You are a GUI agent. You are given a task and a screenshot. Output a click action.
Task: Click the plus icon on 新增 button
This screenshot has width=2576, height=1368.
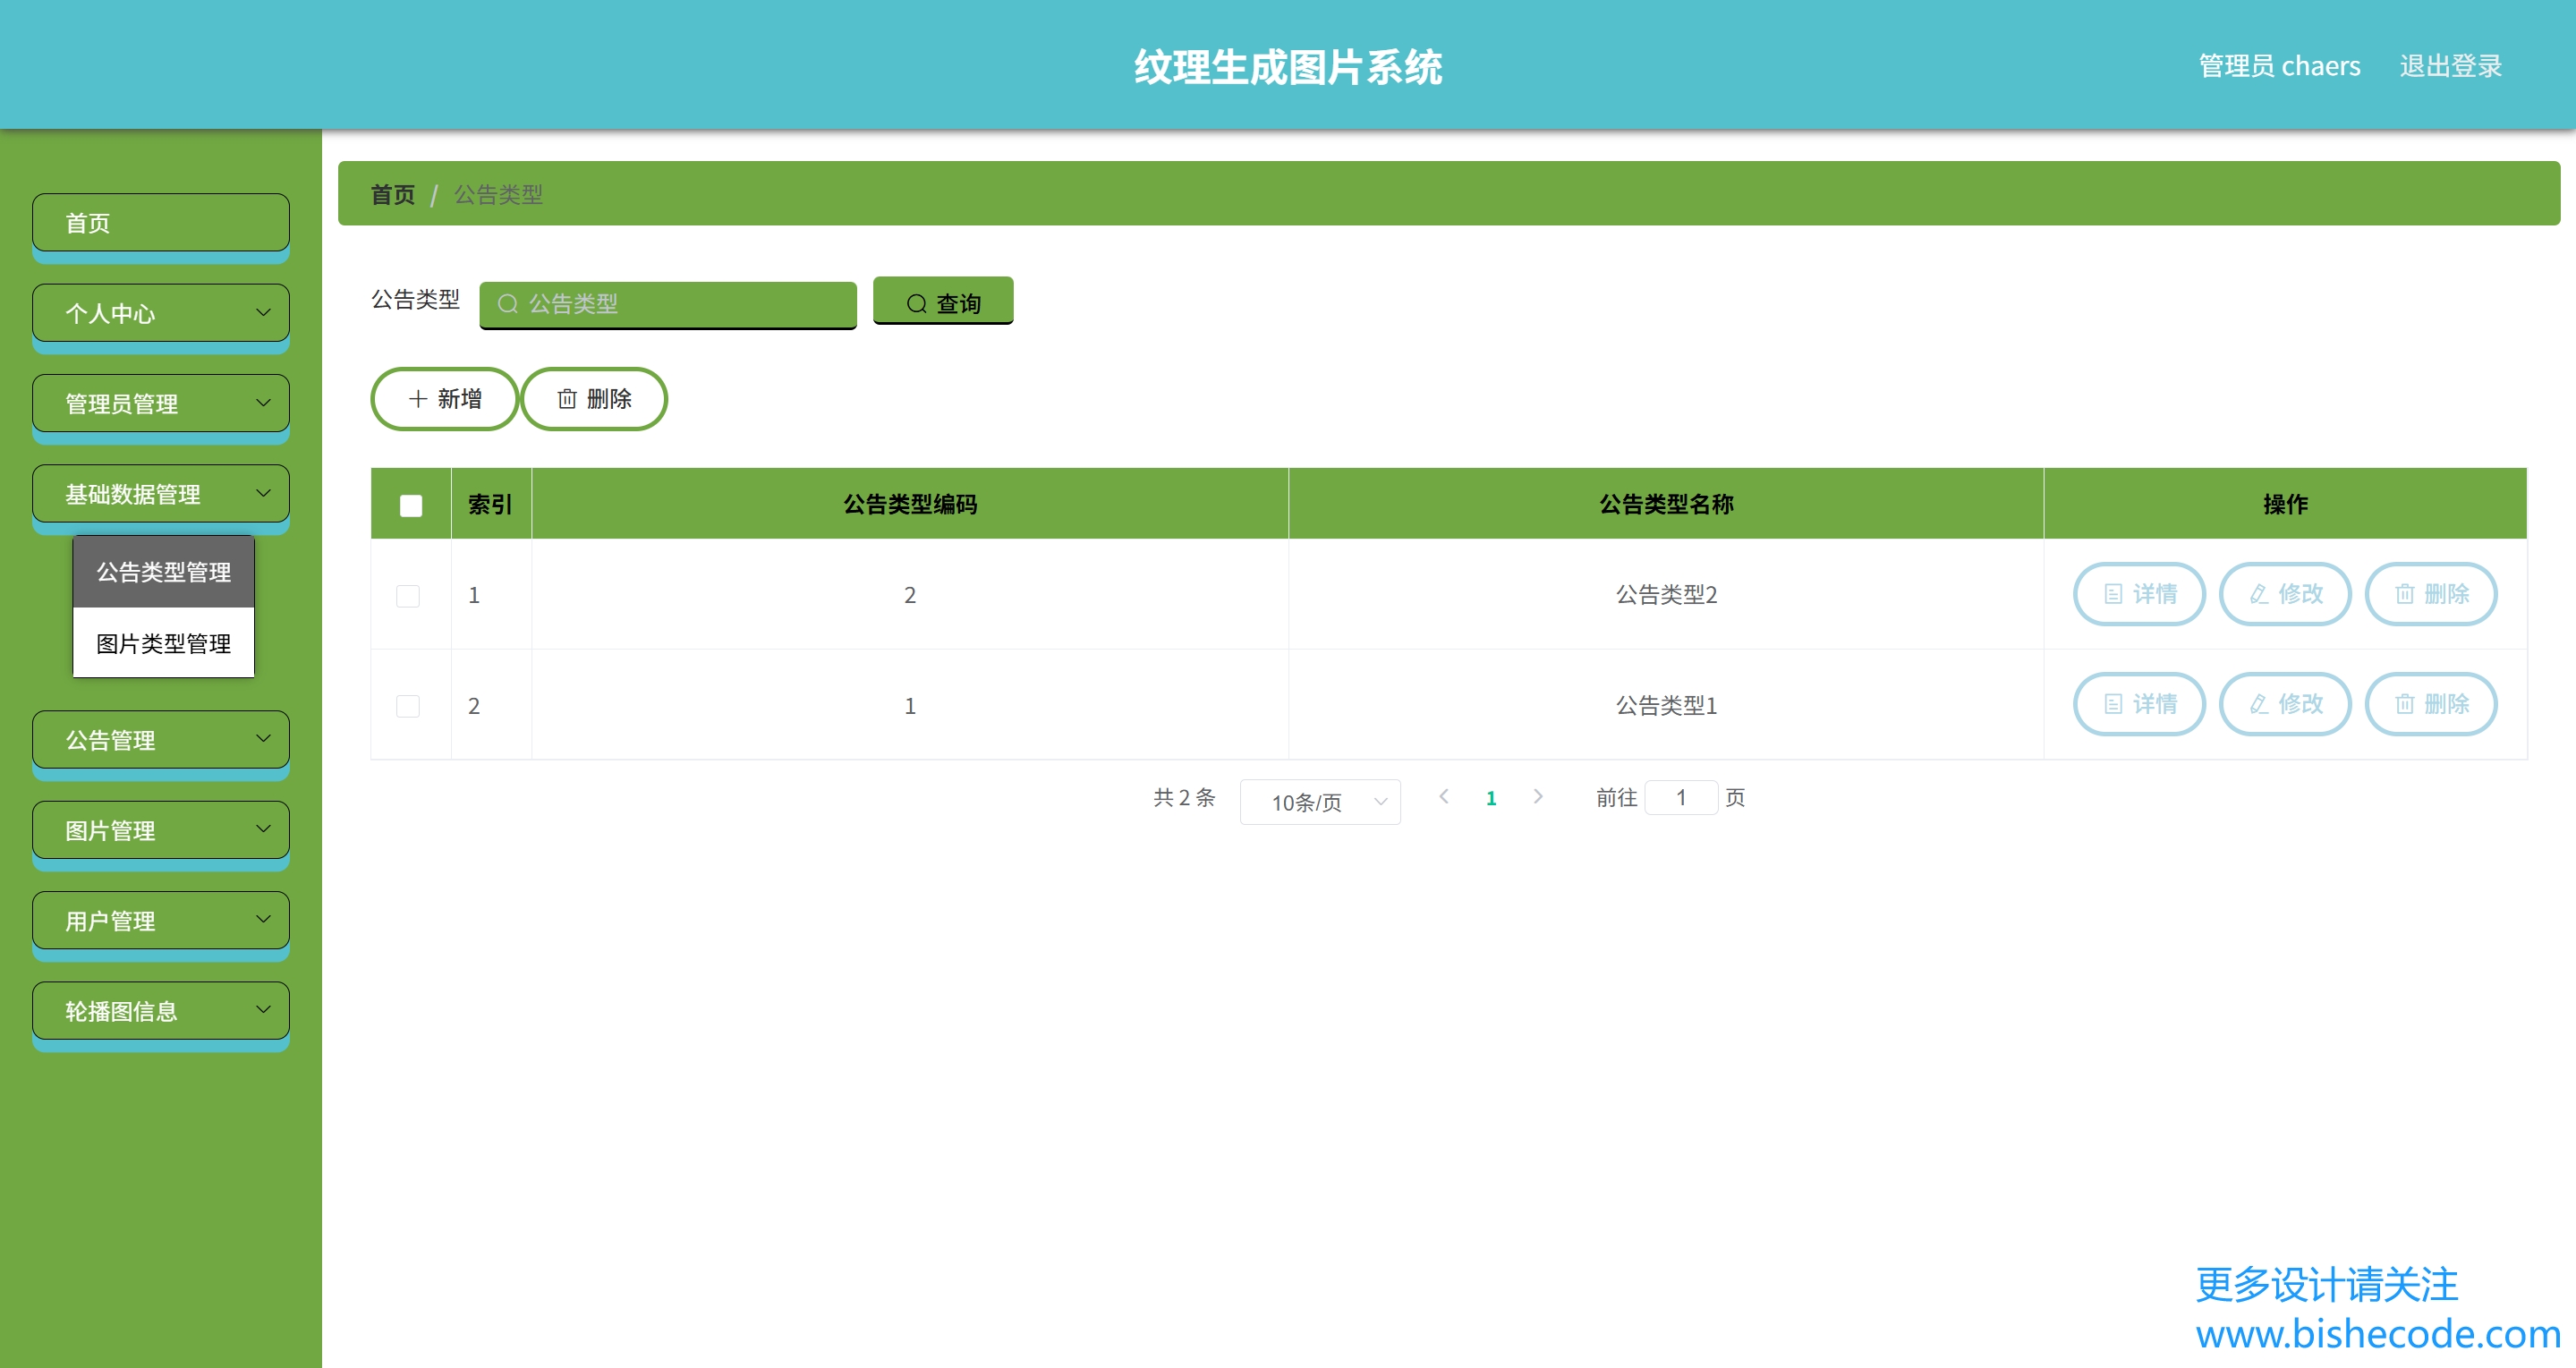[418, 399]
